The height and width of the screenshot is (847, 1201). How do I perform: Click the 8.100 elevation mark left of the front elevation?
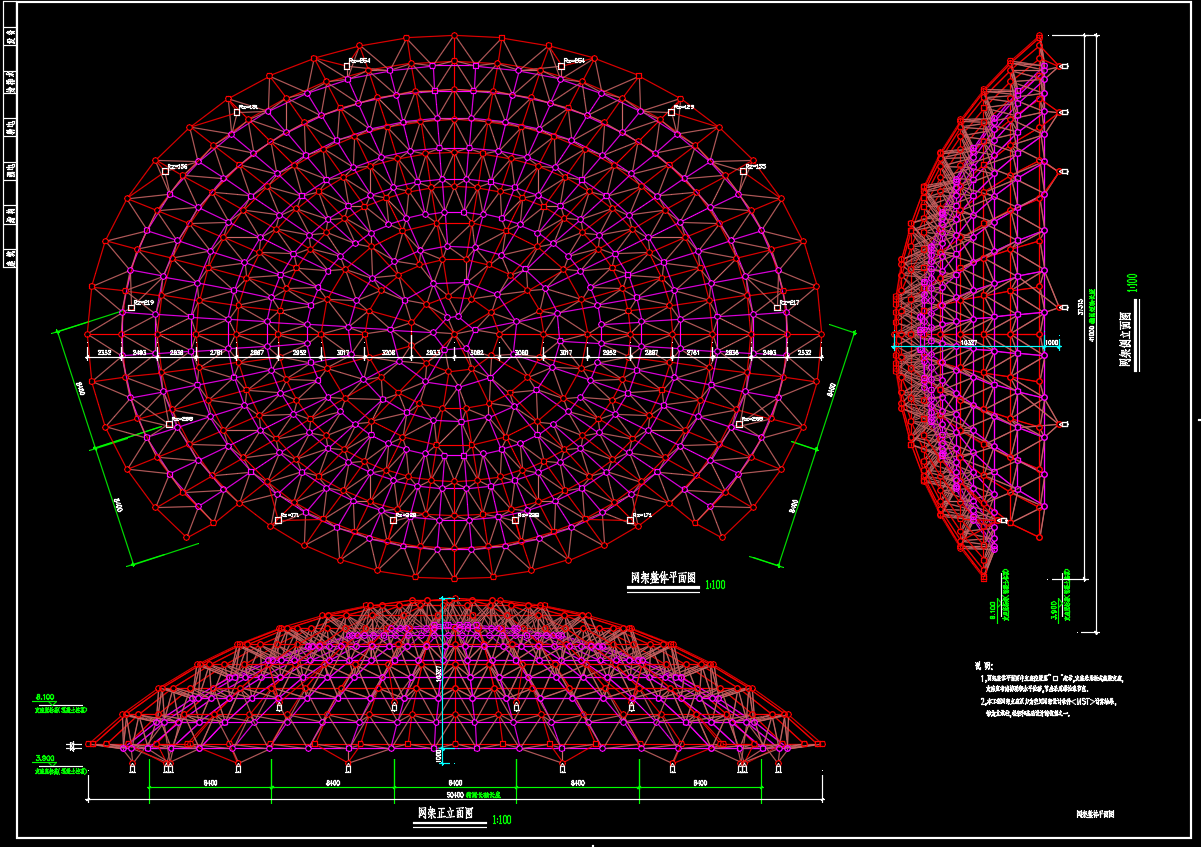click(46, 696)
